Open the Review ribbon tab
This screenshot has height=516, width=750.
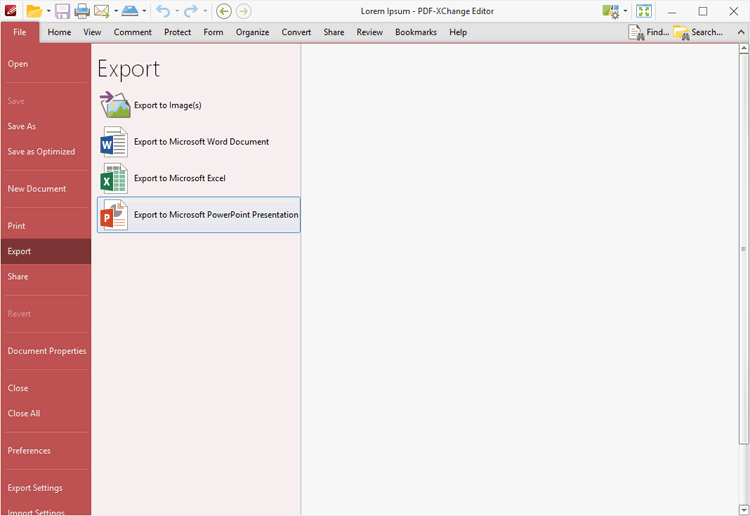pos(370,32)
